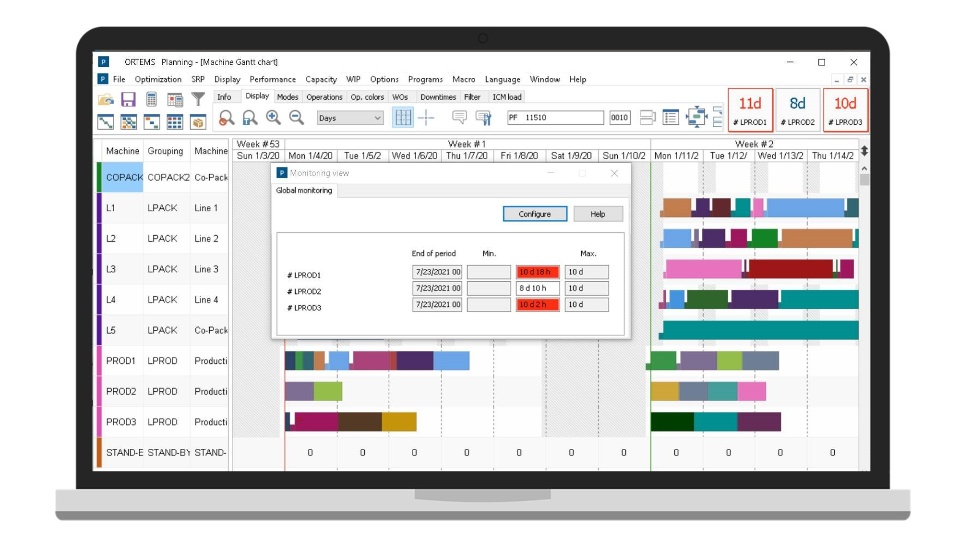This screenshot has height=540, width=960.
Task: Click the zoom out magnifier icon
Action: 296,118
